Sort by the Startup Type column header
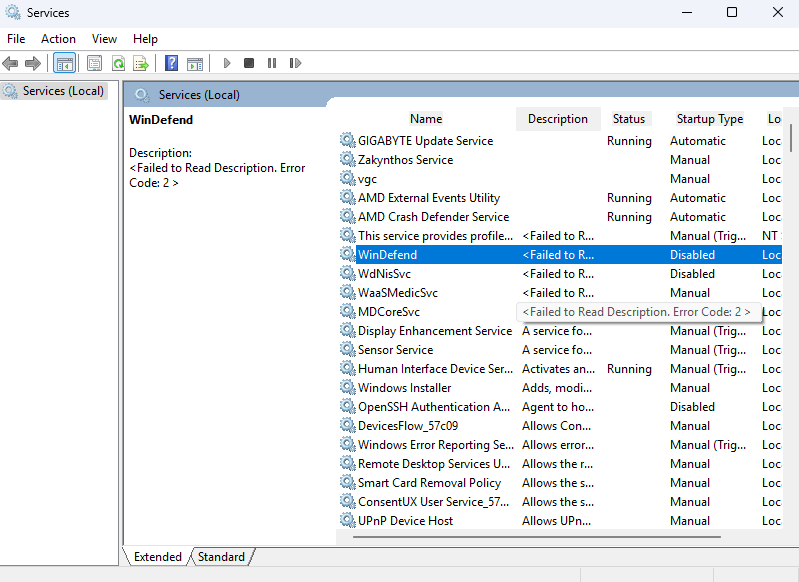The width and height of the screenshot is (799, 582). pyautogui.click(x=710, y=119)
